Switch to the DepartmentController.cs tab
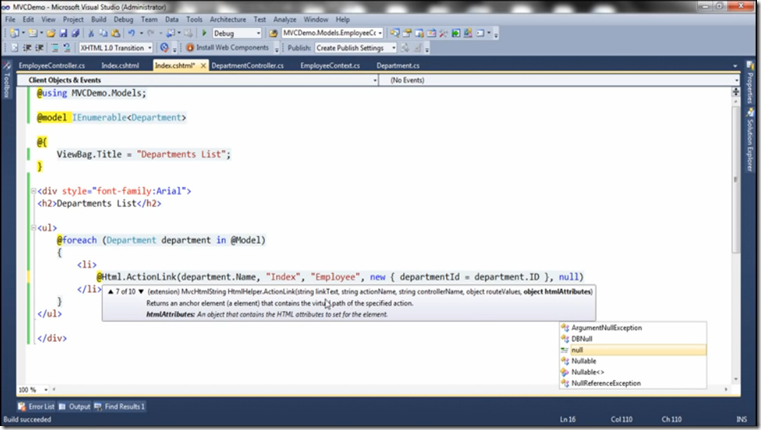This screenshot has height=430, width=761. (248, 66)
